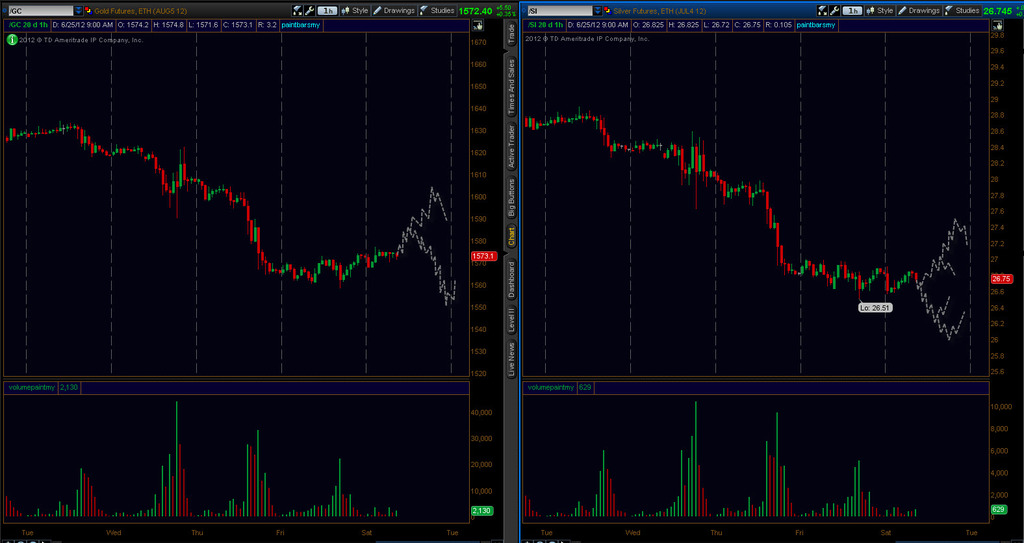
Task: Open Drawings menu on Silver chart
Action: pyautogui.click(x=920, y=10)
